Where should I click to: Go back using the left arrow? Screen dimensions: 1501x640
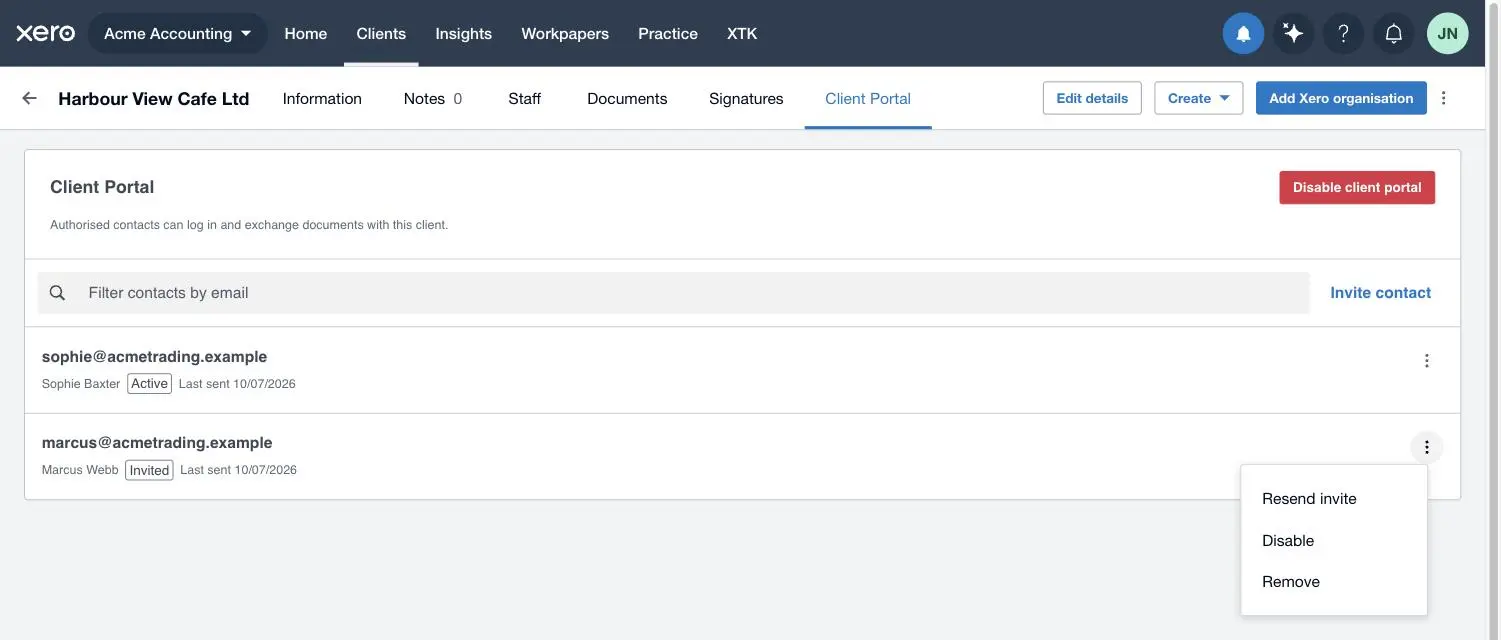pos(29,98)
